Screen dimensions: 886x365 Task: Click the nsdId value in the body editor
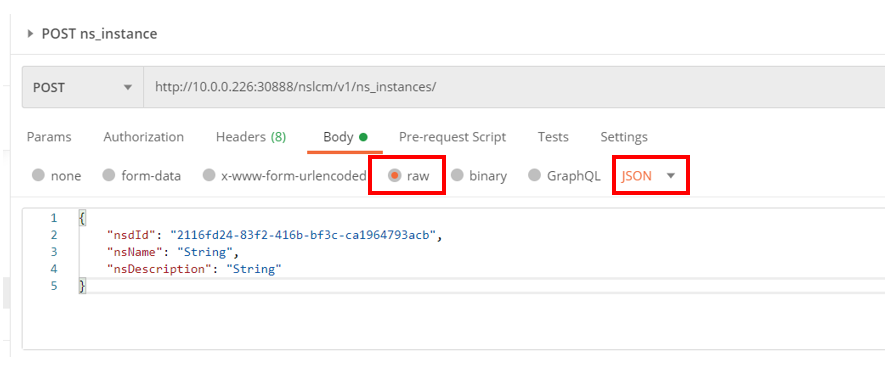(x=305, y=234)
